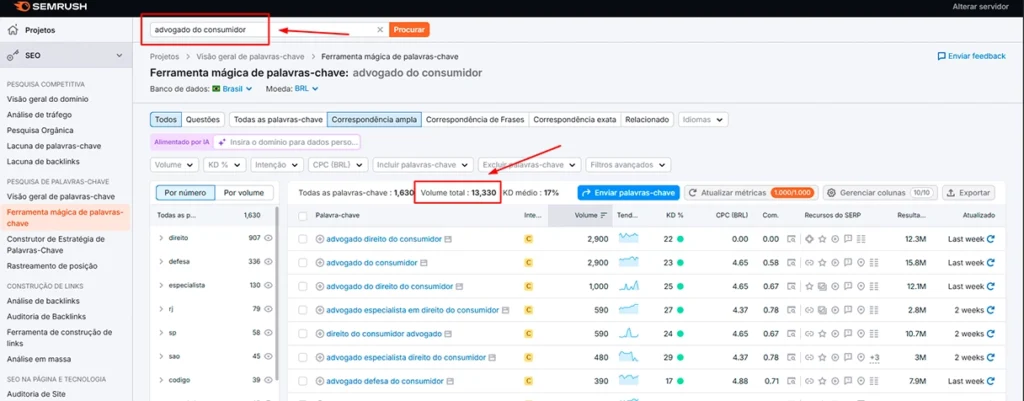Click the orange Procurar button
1024x401 pixels.
(409, 29)
